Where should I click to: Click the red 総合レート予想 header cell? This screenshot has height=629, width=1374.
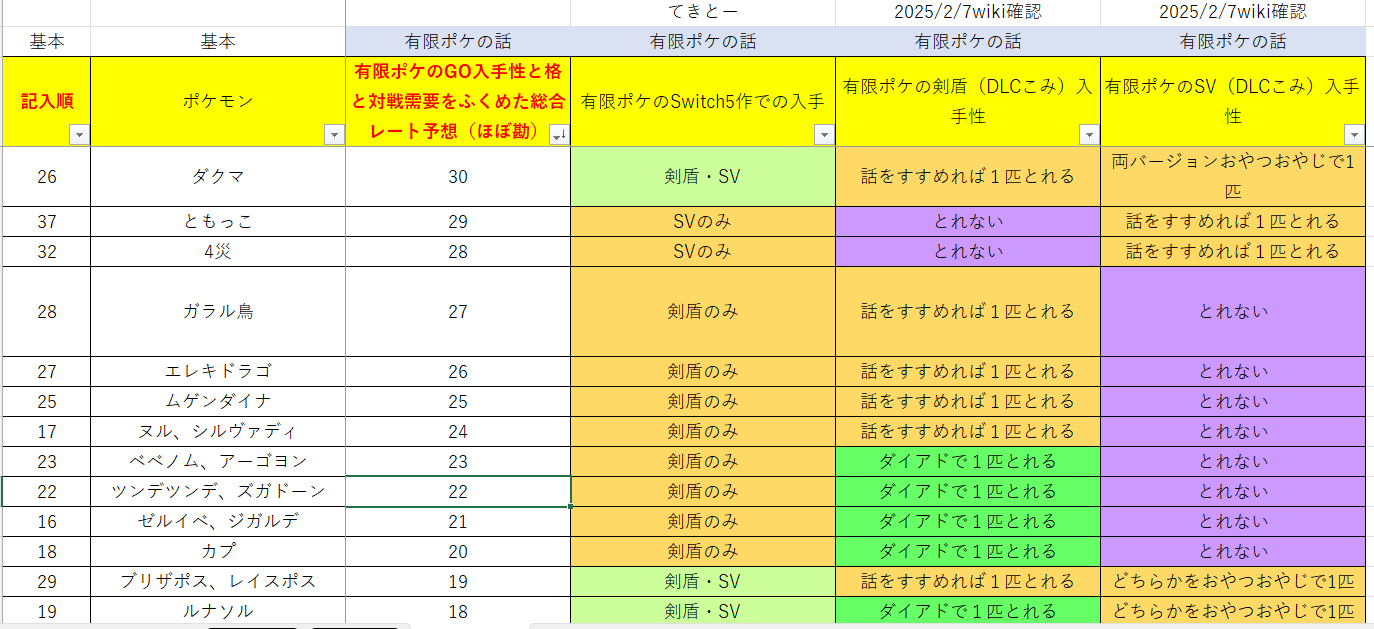(x=458, y=102)
